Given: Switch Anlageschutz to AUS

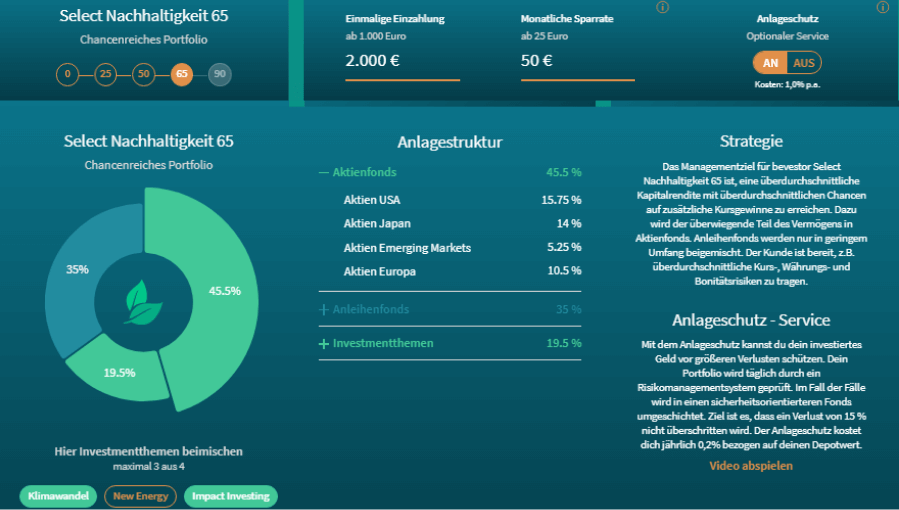Looking at the screenshot, I should coord(804,63).
